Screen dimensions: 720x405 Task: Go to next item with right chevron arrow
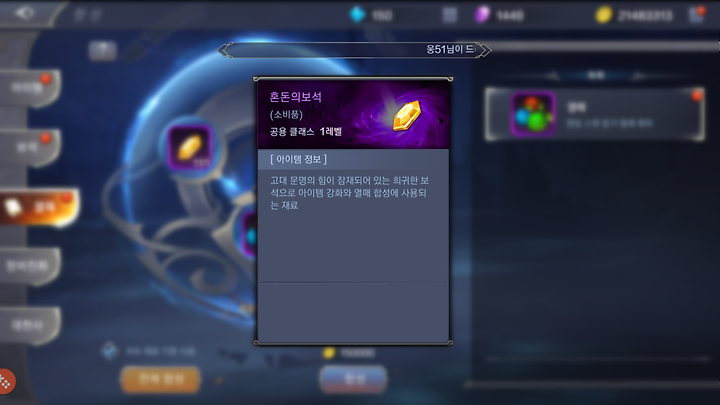(x=485, y=50)
